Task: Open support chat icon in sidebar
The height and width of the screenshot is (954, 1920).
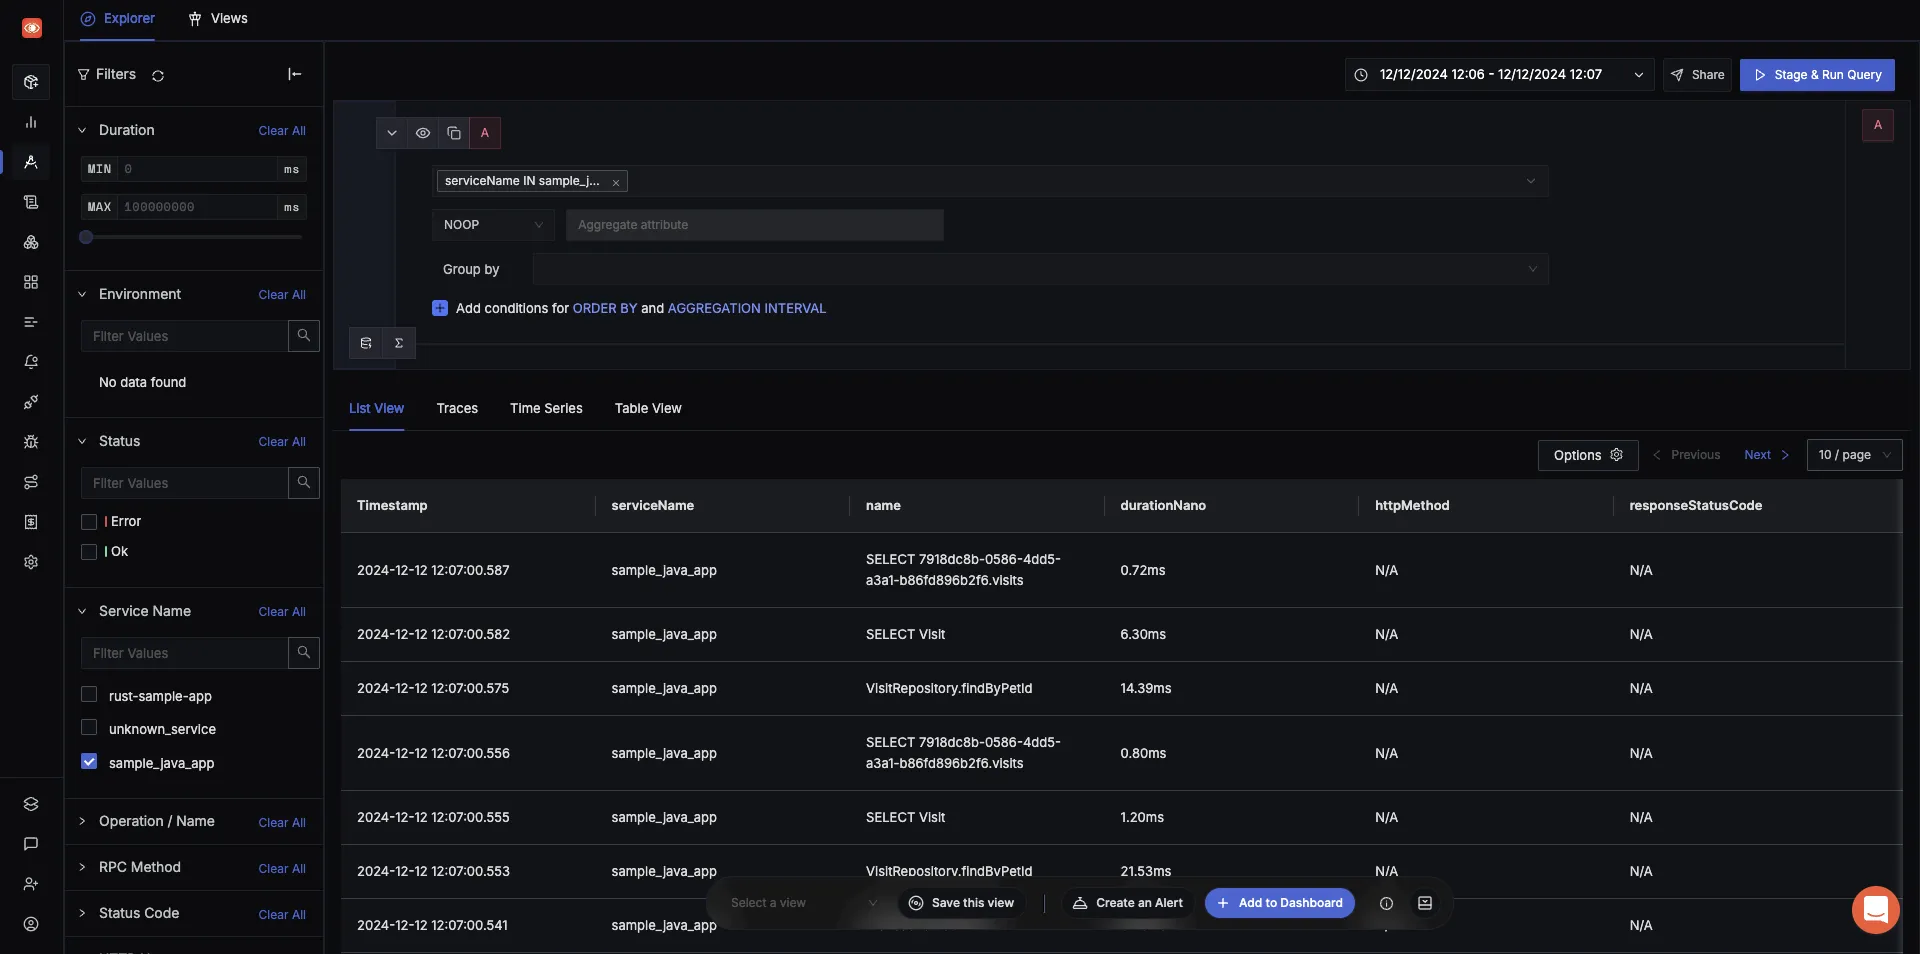Action: pyautogui.click(x=31, y=844)
